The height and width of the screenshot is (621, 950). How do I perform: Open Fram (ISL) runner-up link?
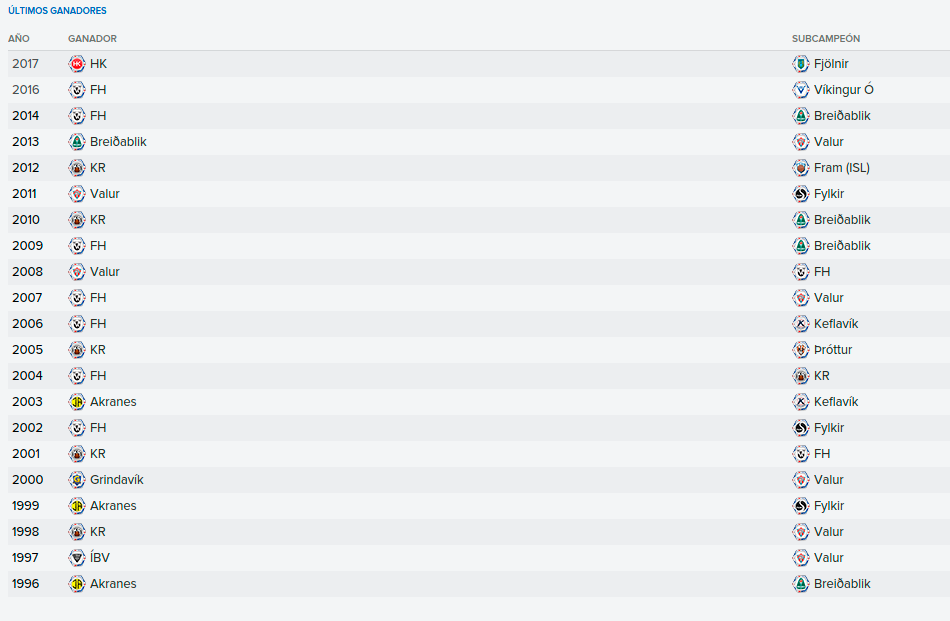coord(842,168)
